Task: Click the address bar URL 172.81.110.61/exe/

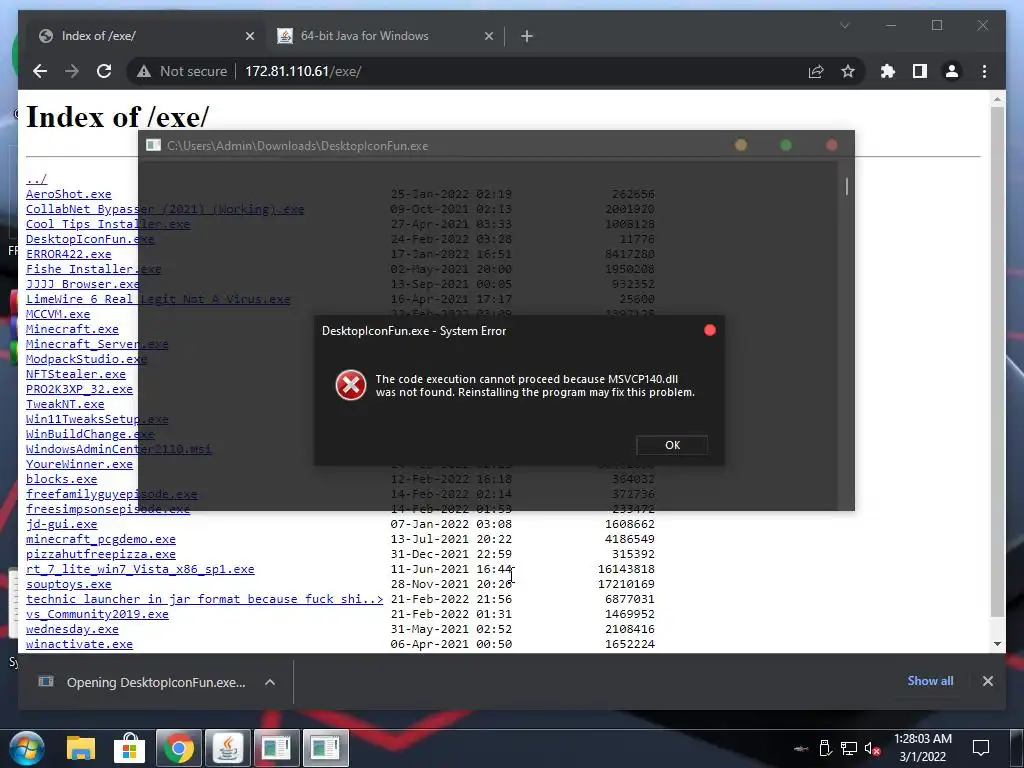Action: [x=303, y=71]
